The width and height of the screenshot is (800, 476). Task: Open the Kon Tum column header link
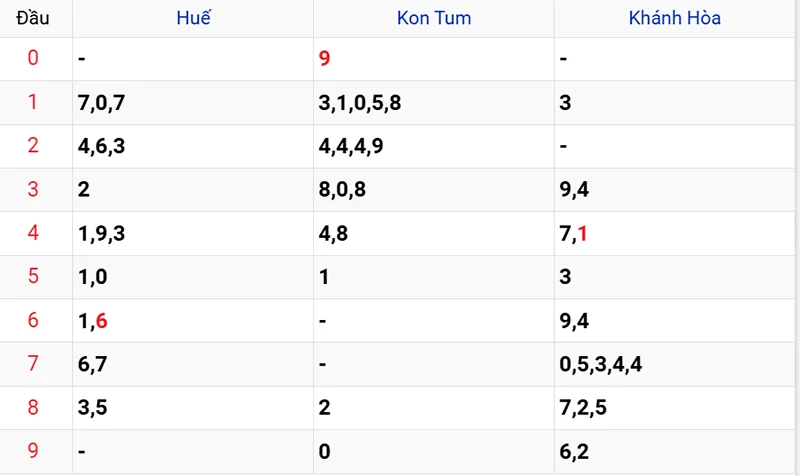434,18
